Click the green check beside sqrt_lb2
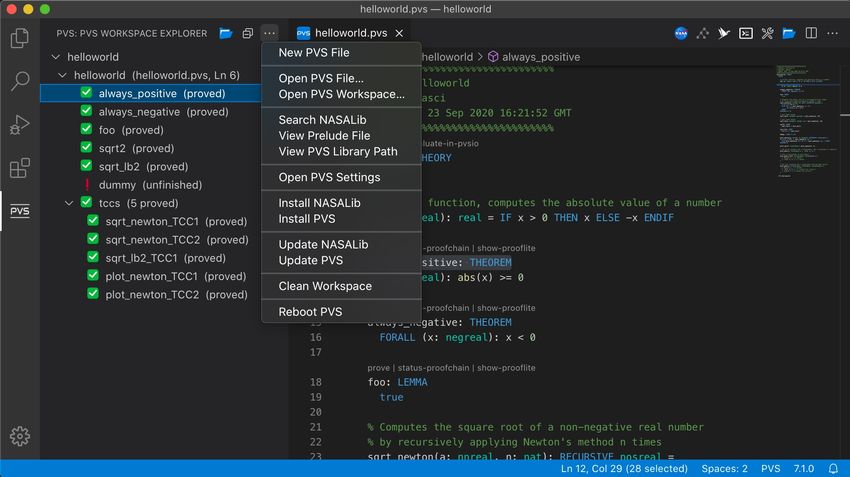Viewport: 850px width, 477px height. click(x=86, y=166)
